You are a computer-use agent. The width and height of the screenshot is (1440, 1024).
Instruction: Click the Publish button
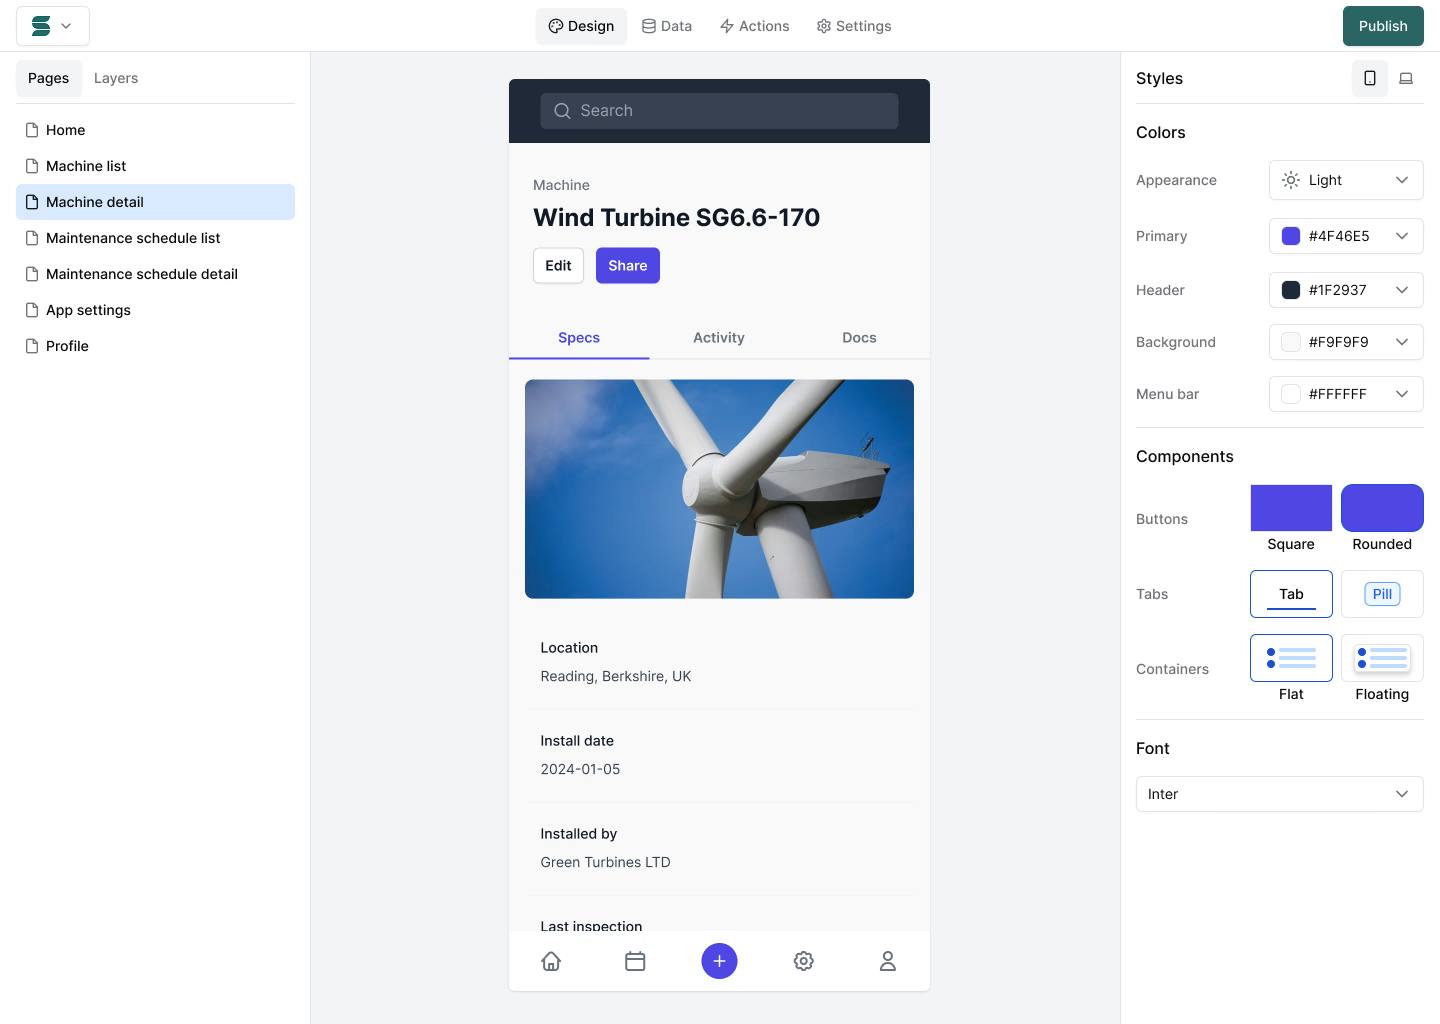[x=1382, y=26]
